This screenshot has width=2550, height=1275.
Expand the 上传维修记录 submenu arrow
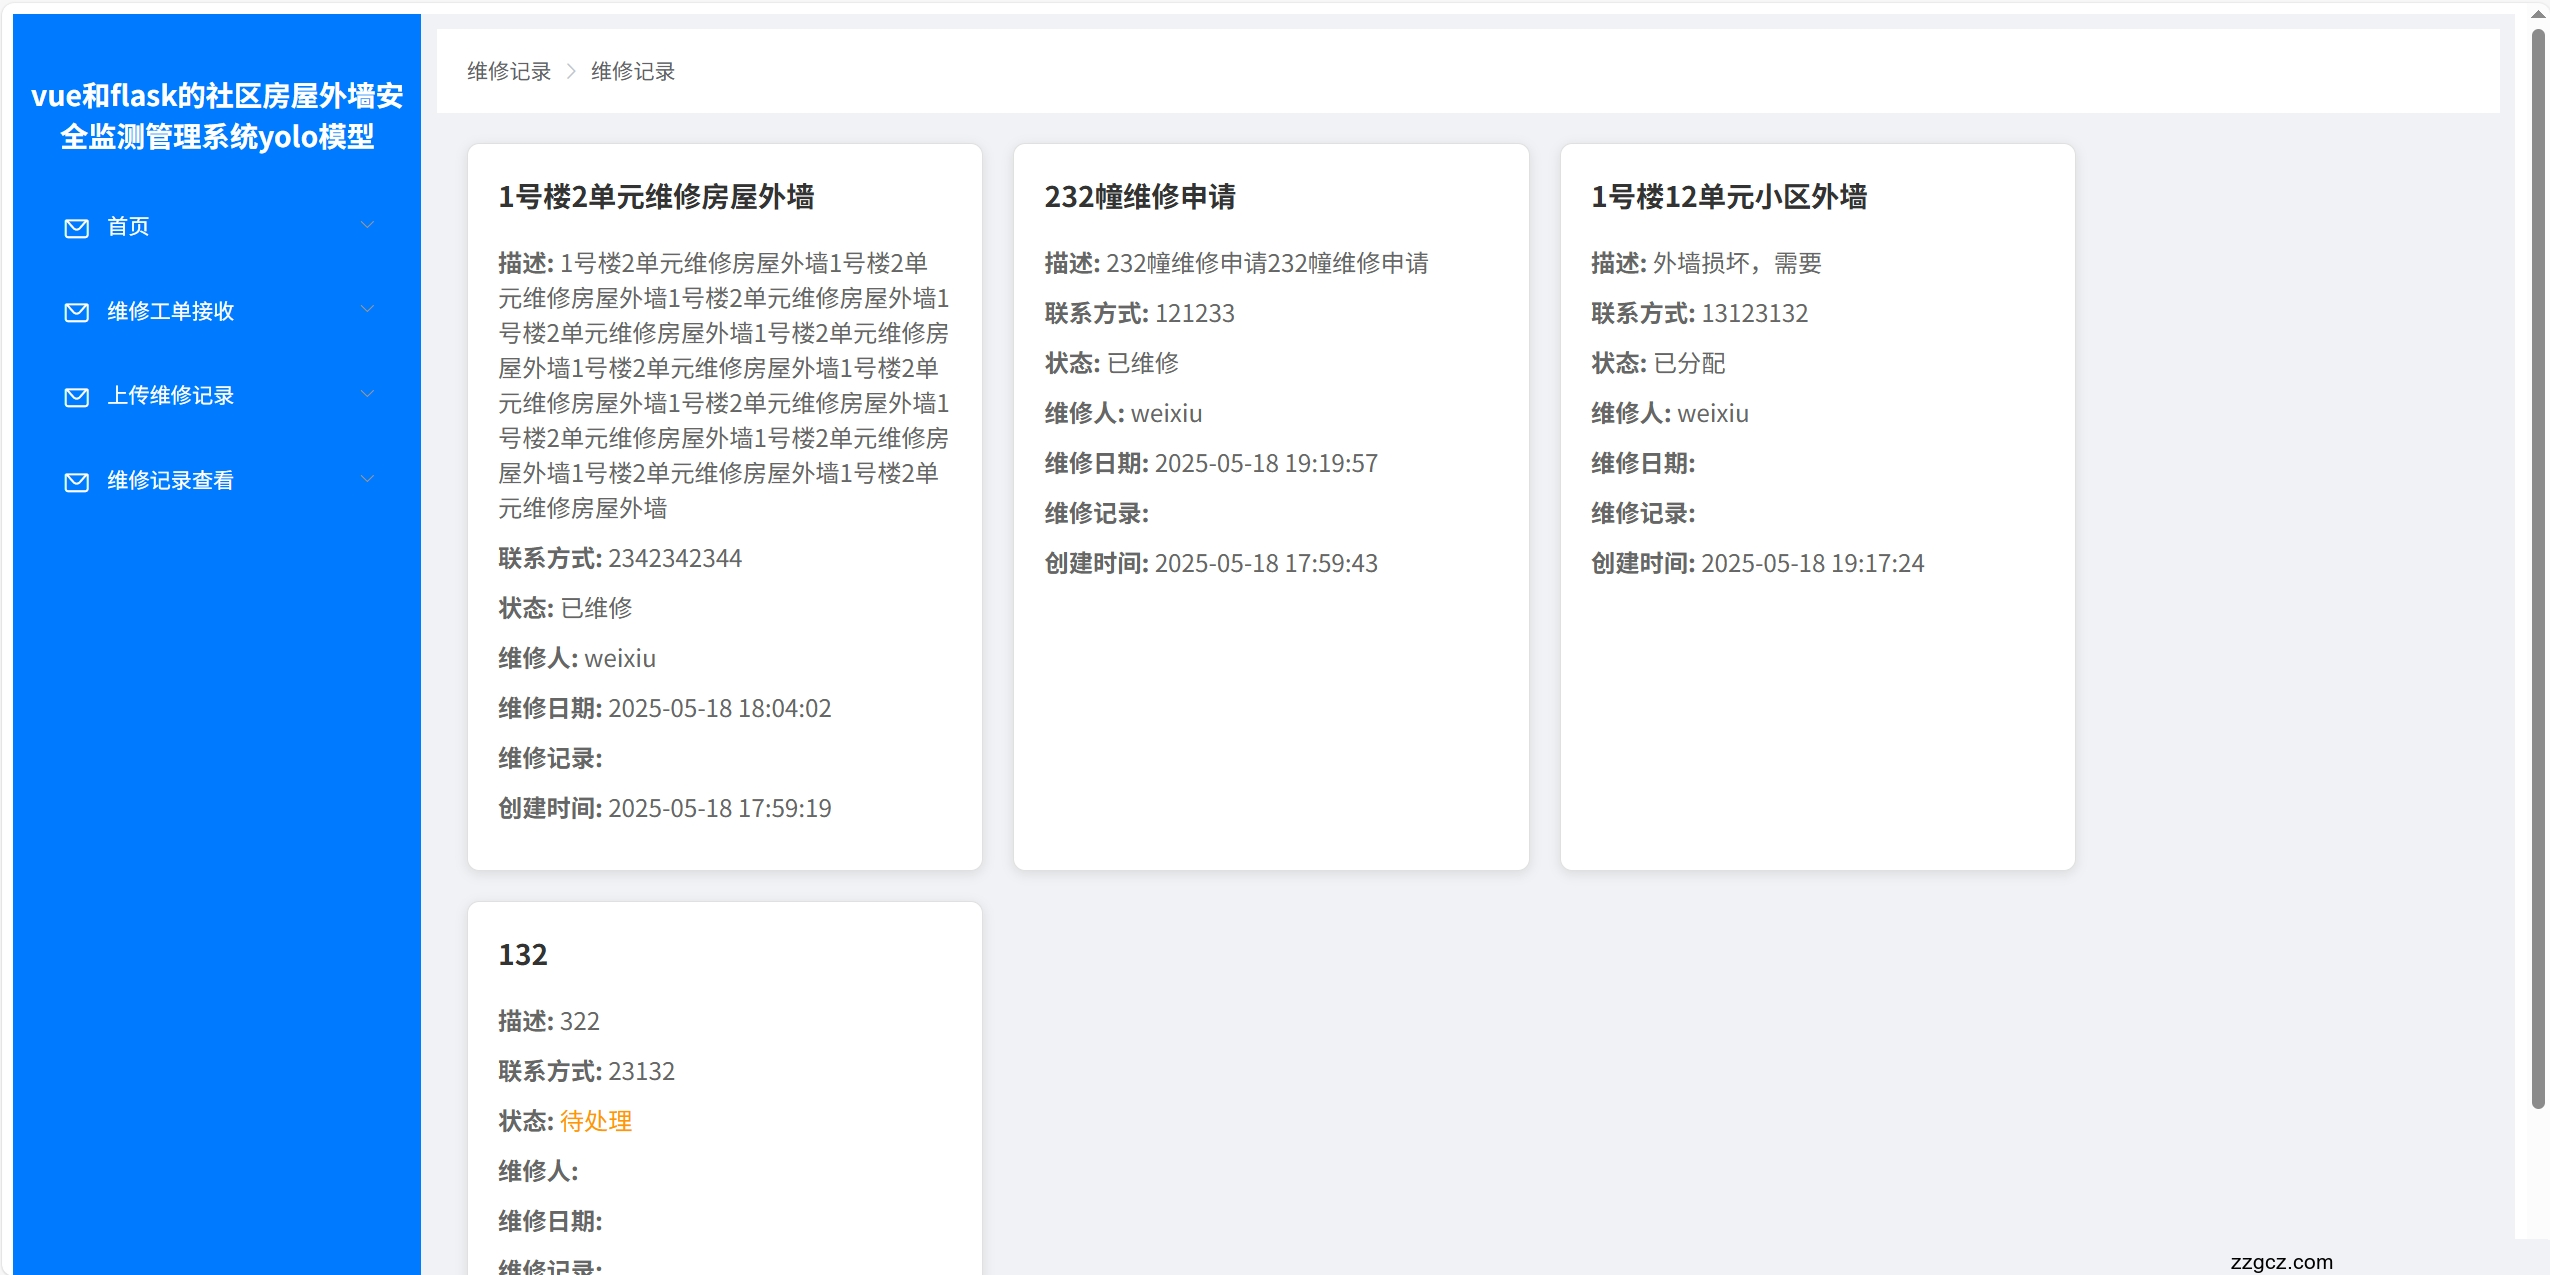pos(367,395)
